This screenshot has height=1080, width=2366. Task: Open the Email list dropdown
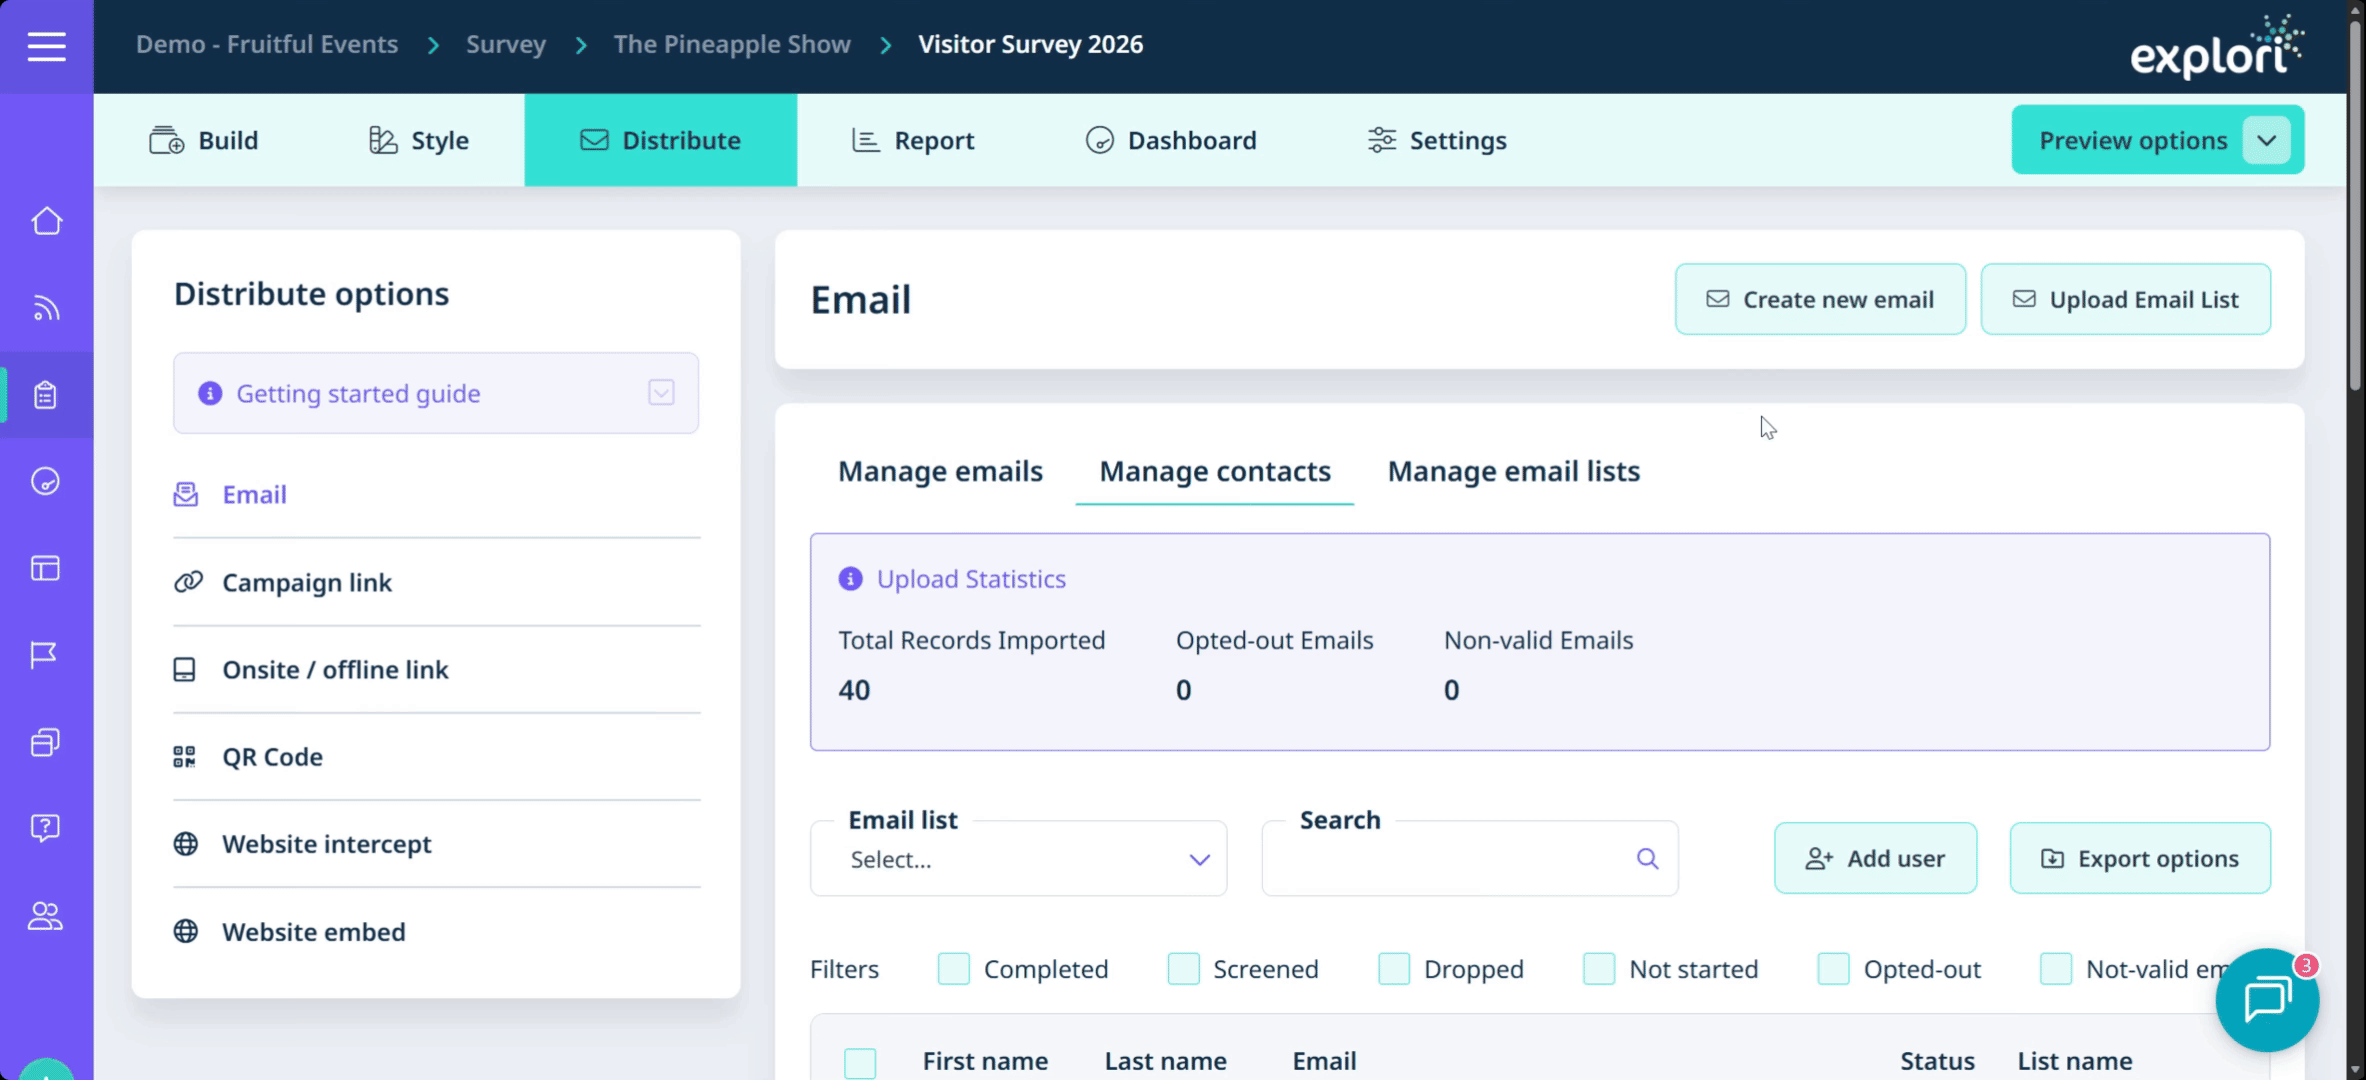click(x=1018, y=859)
